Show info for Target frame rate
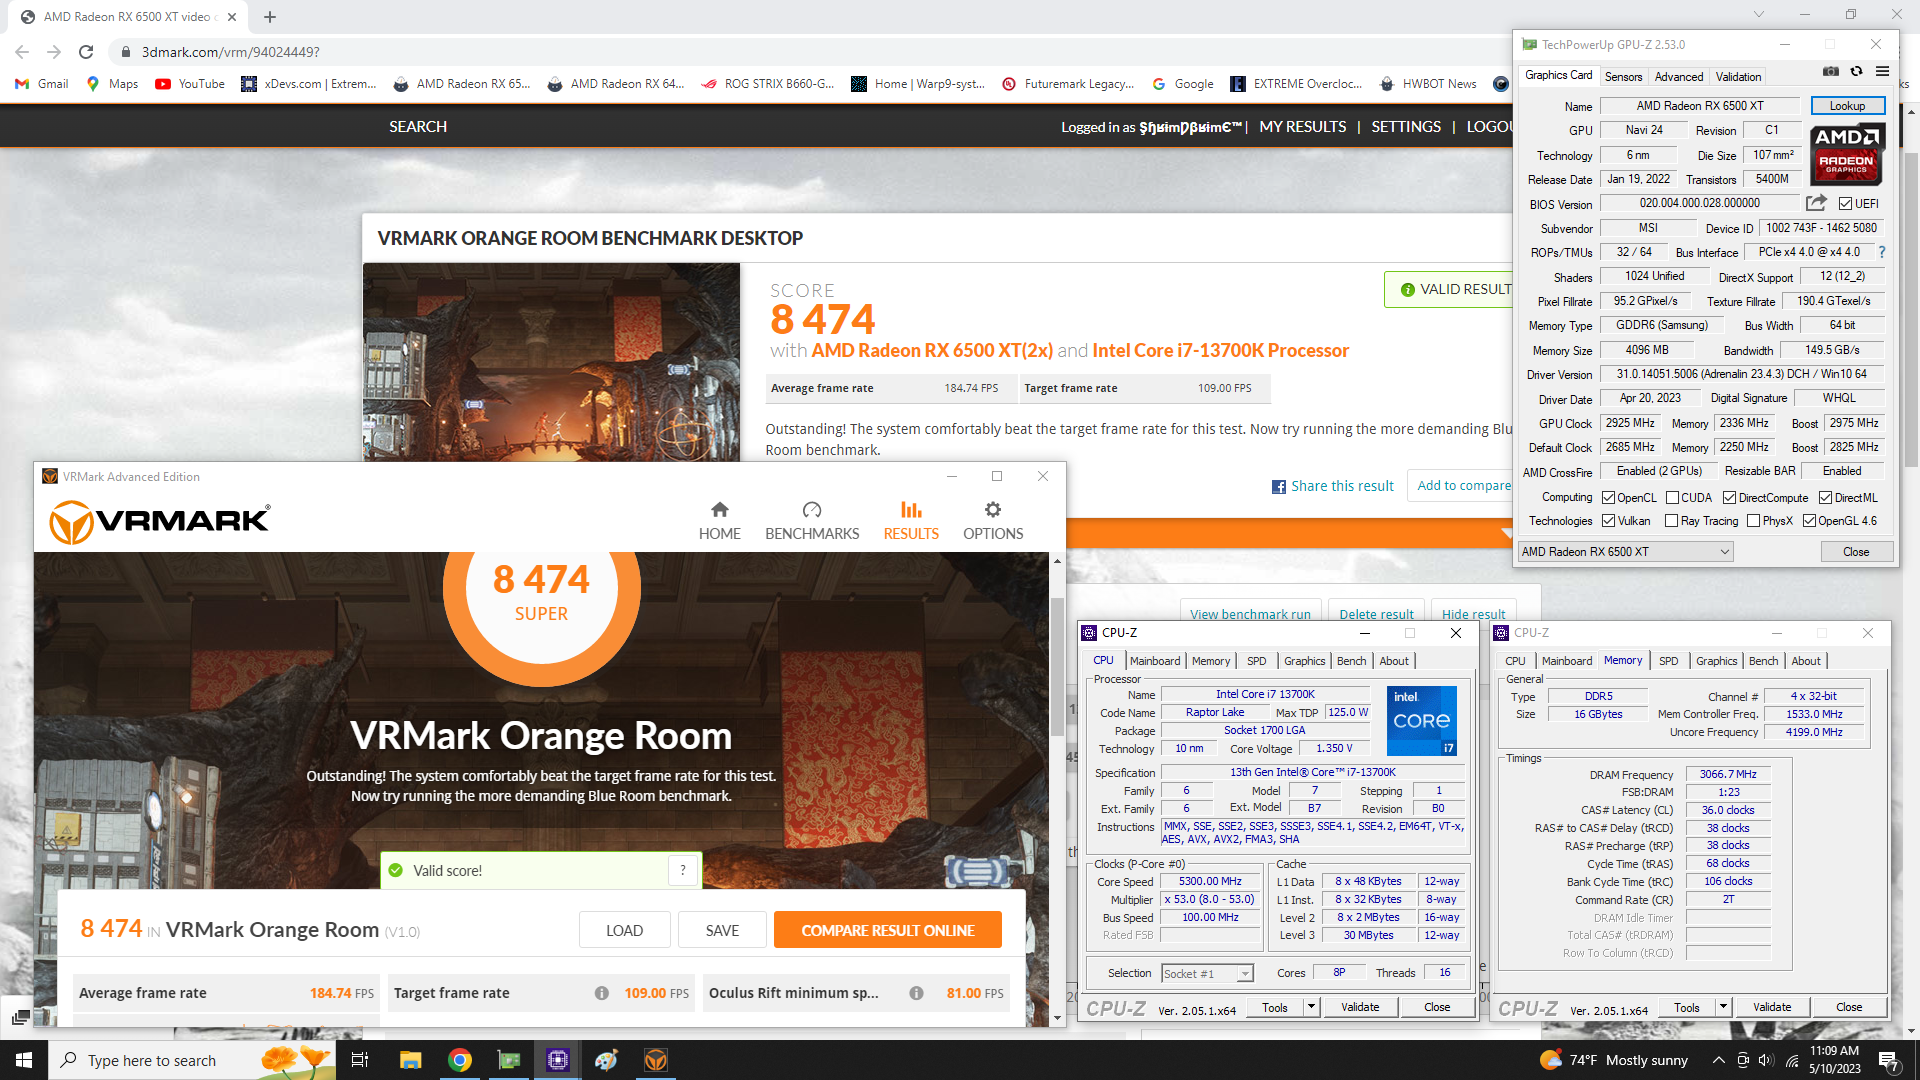 point(602,993)
